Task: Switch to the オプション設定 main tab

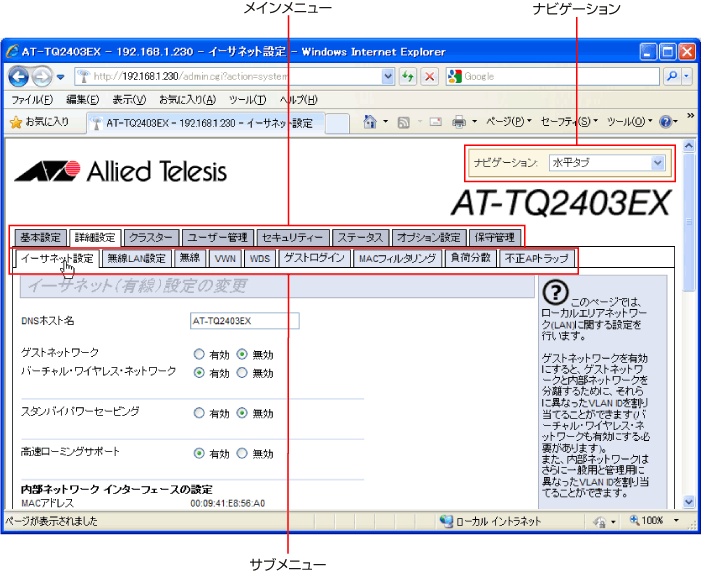Action: [x=429, y=237]
